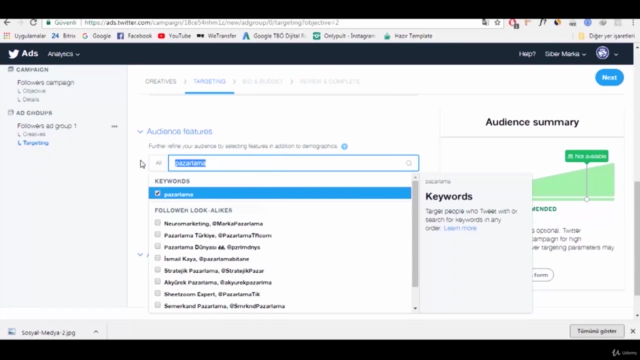Image resolution: width=640 pixels, height=360 pixels.
Task: Click the Not available audience badge
Action: pos(587,156)
